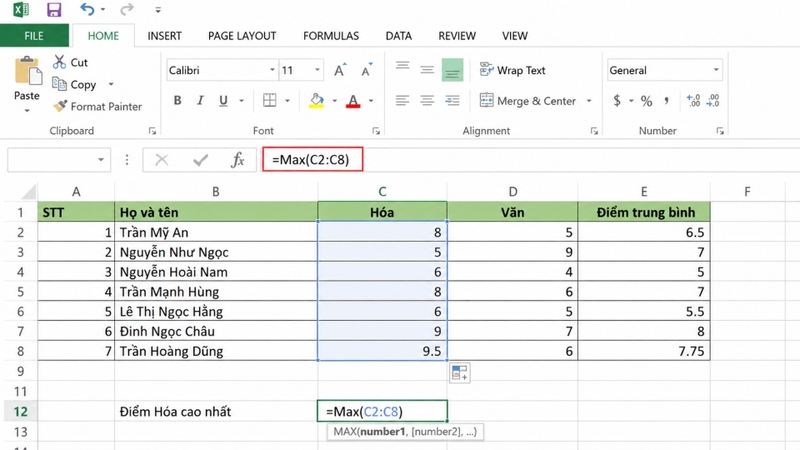Customize the Quick Access Toolbar dropdown
Screen dimensions: 800x450
(158, 10)
